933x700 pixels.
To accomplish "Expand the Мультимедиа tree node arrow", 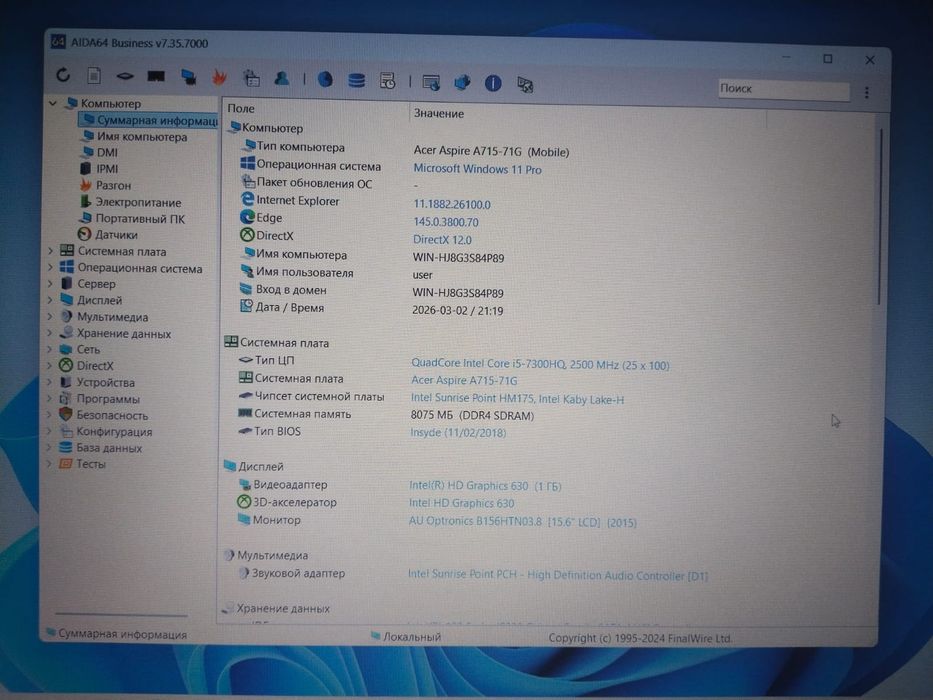I will point(51,317).
